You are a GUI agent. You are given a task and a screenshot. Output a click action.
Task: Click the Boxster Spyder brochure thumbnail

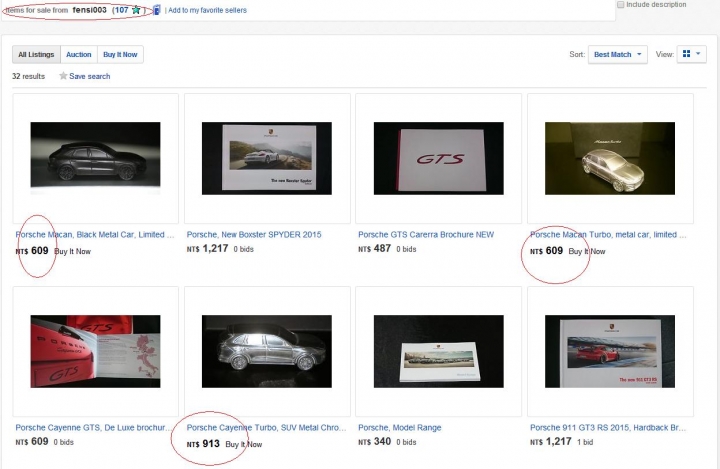[x=267, y=158]
